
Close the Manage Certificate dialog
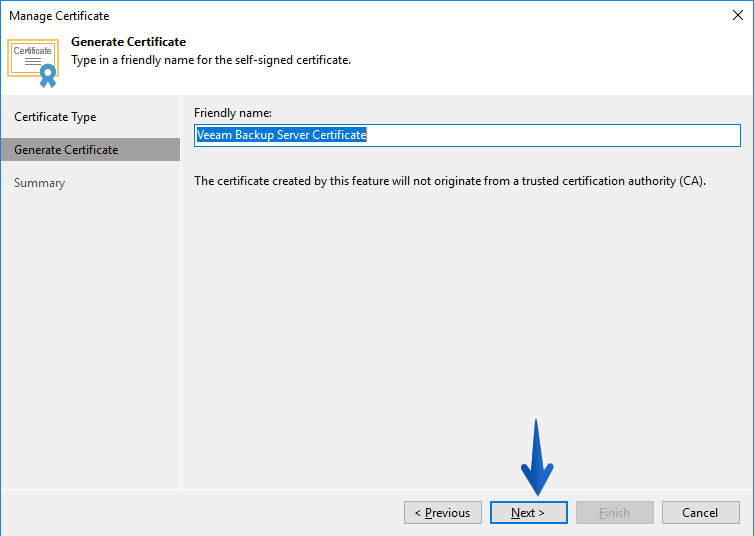(738, 15)
